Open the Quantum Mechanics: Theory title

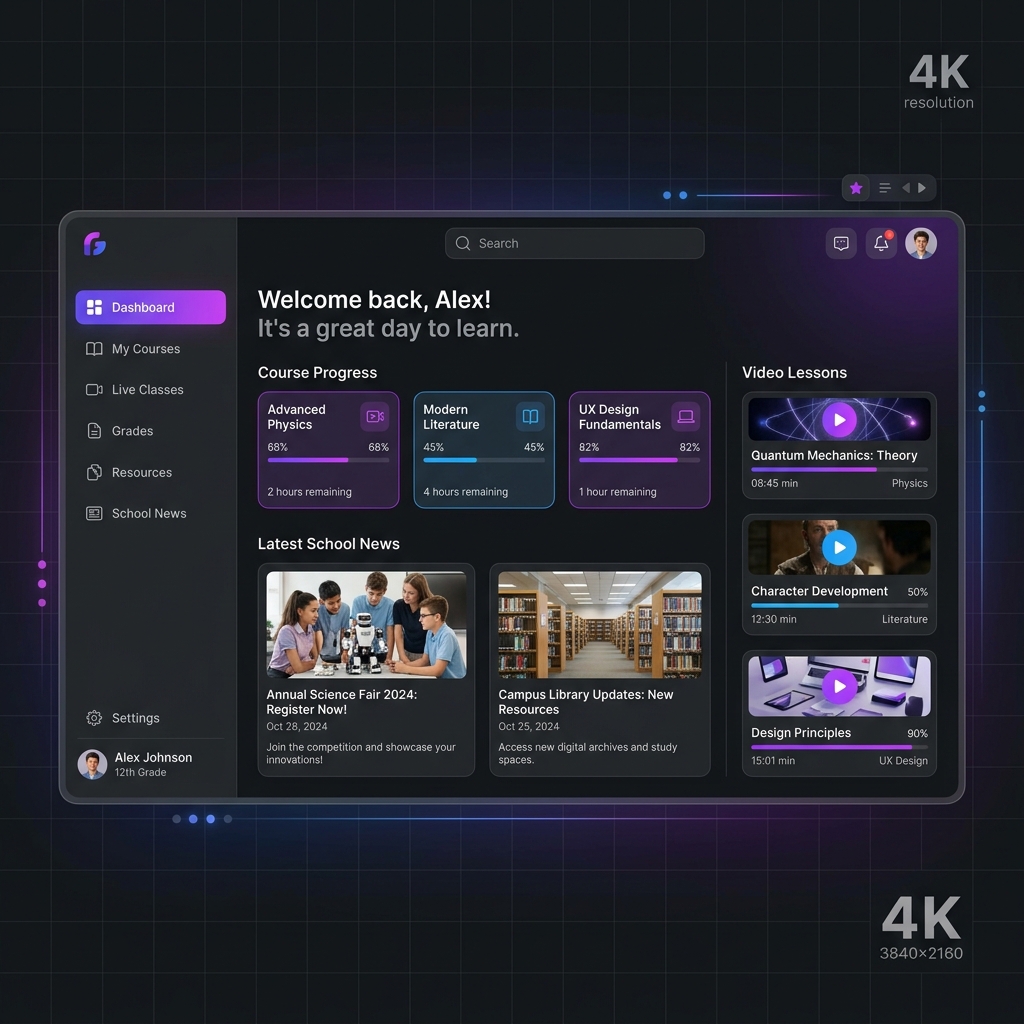pyautogui.click(x=834, y=455)
